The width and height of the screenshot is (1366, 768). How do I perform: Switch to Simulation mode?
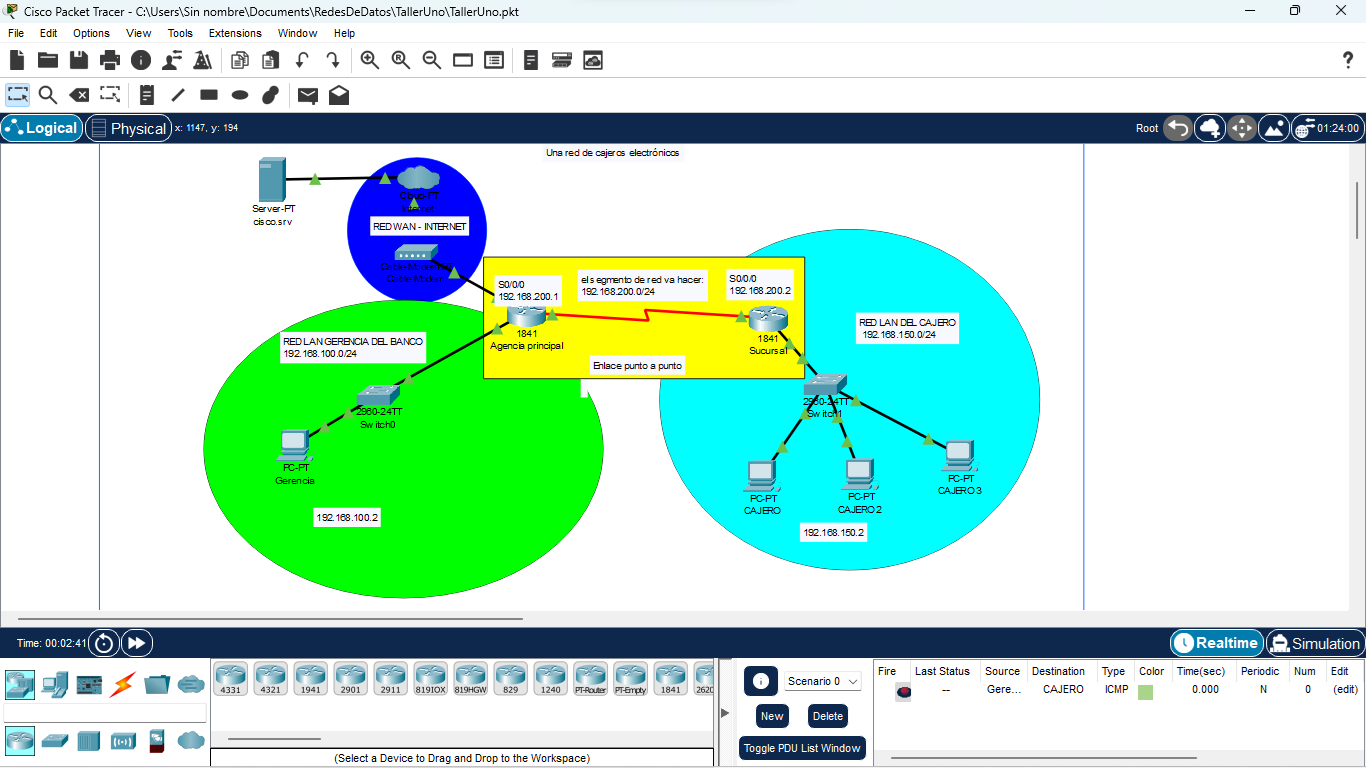coord(1314,643)
